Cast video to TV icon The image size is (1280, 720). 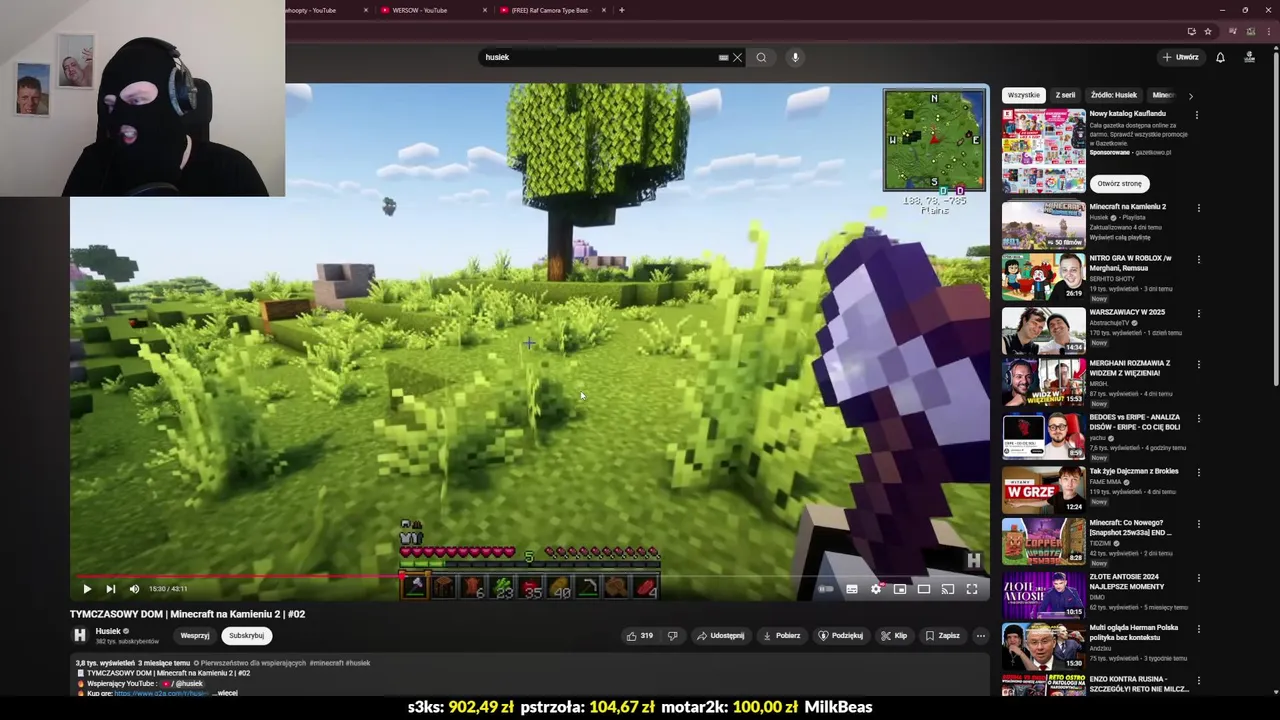pos(948,589)
